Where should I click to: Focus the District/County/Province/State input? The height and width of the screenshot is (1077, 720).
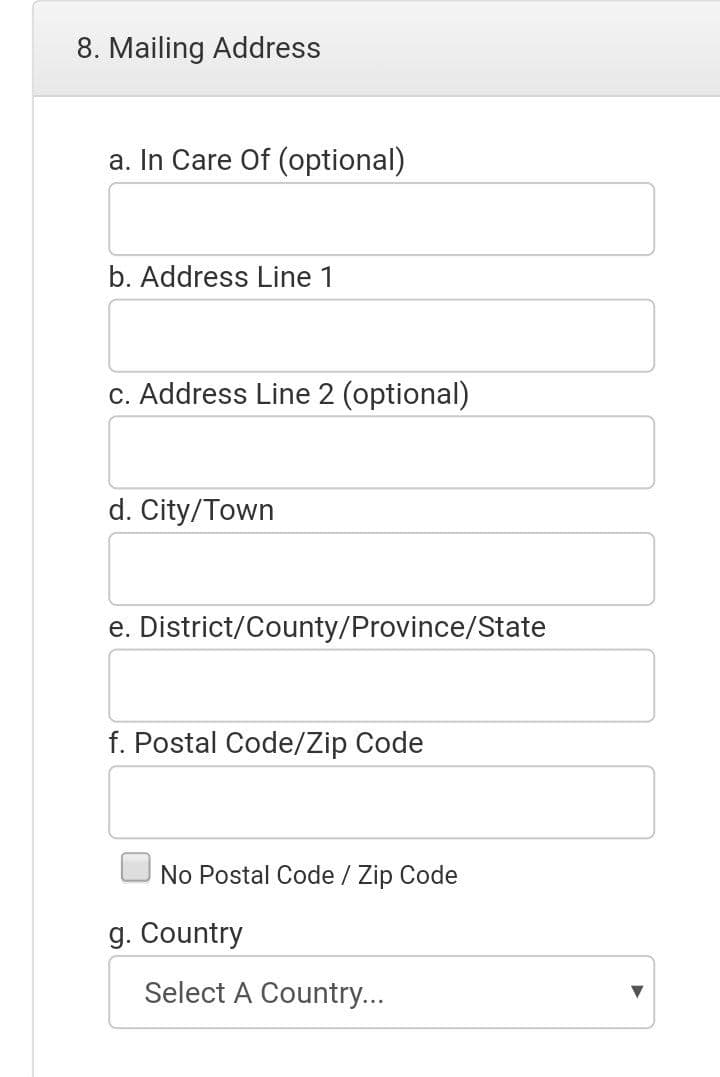tap(381, 685)
